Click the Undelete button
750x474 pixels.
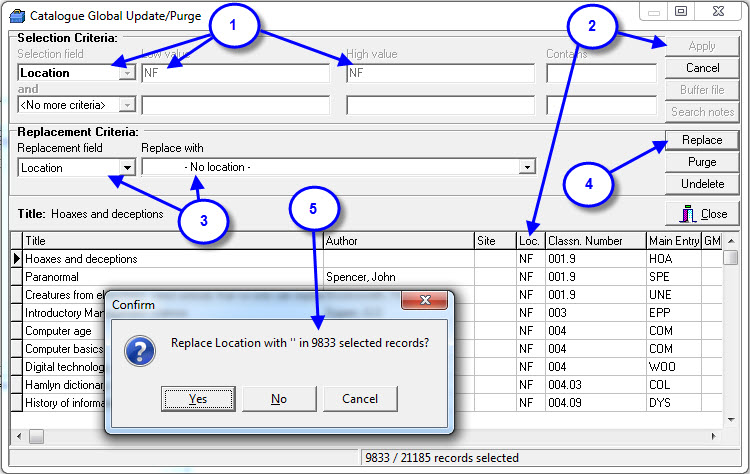702,184
